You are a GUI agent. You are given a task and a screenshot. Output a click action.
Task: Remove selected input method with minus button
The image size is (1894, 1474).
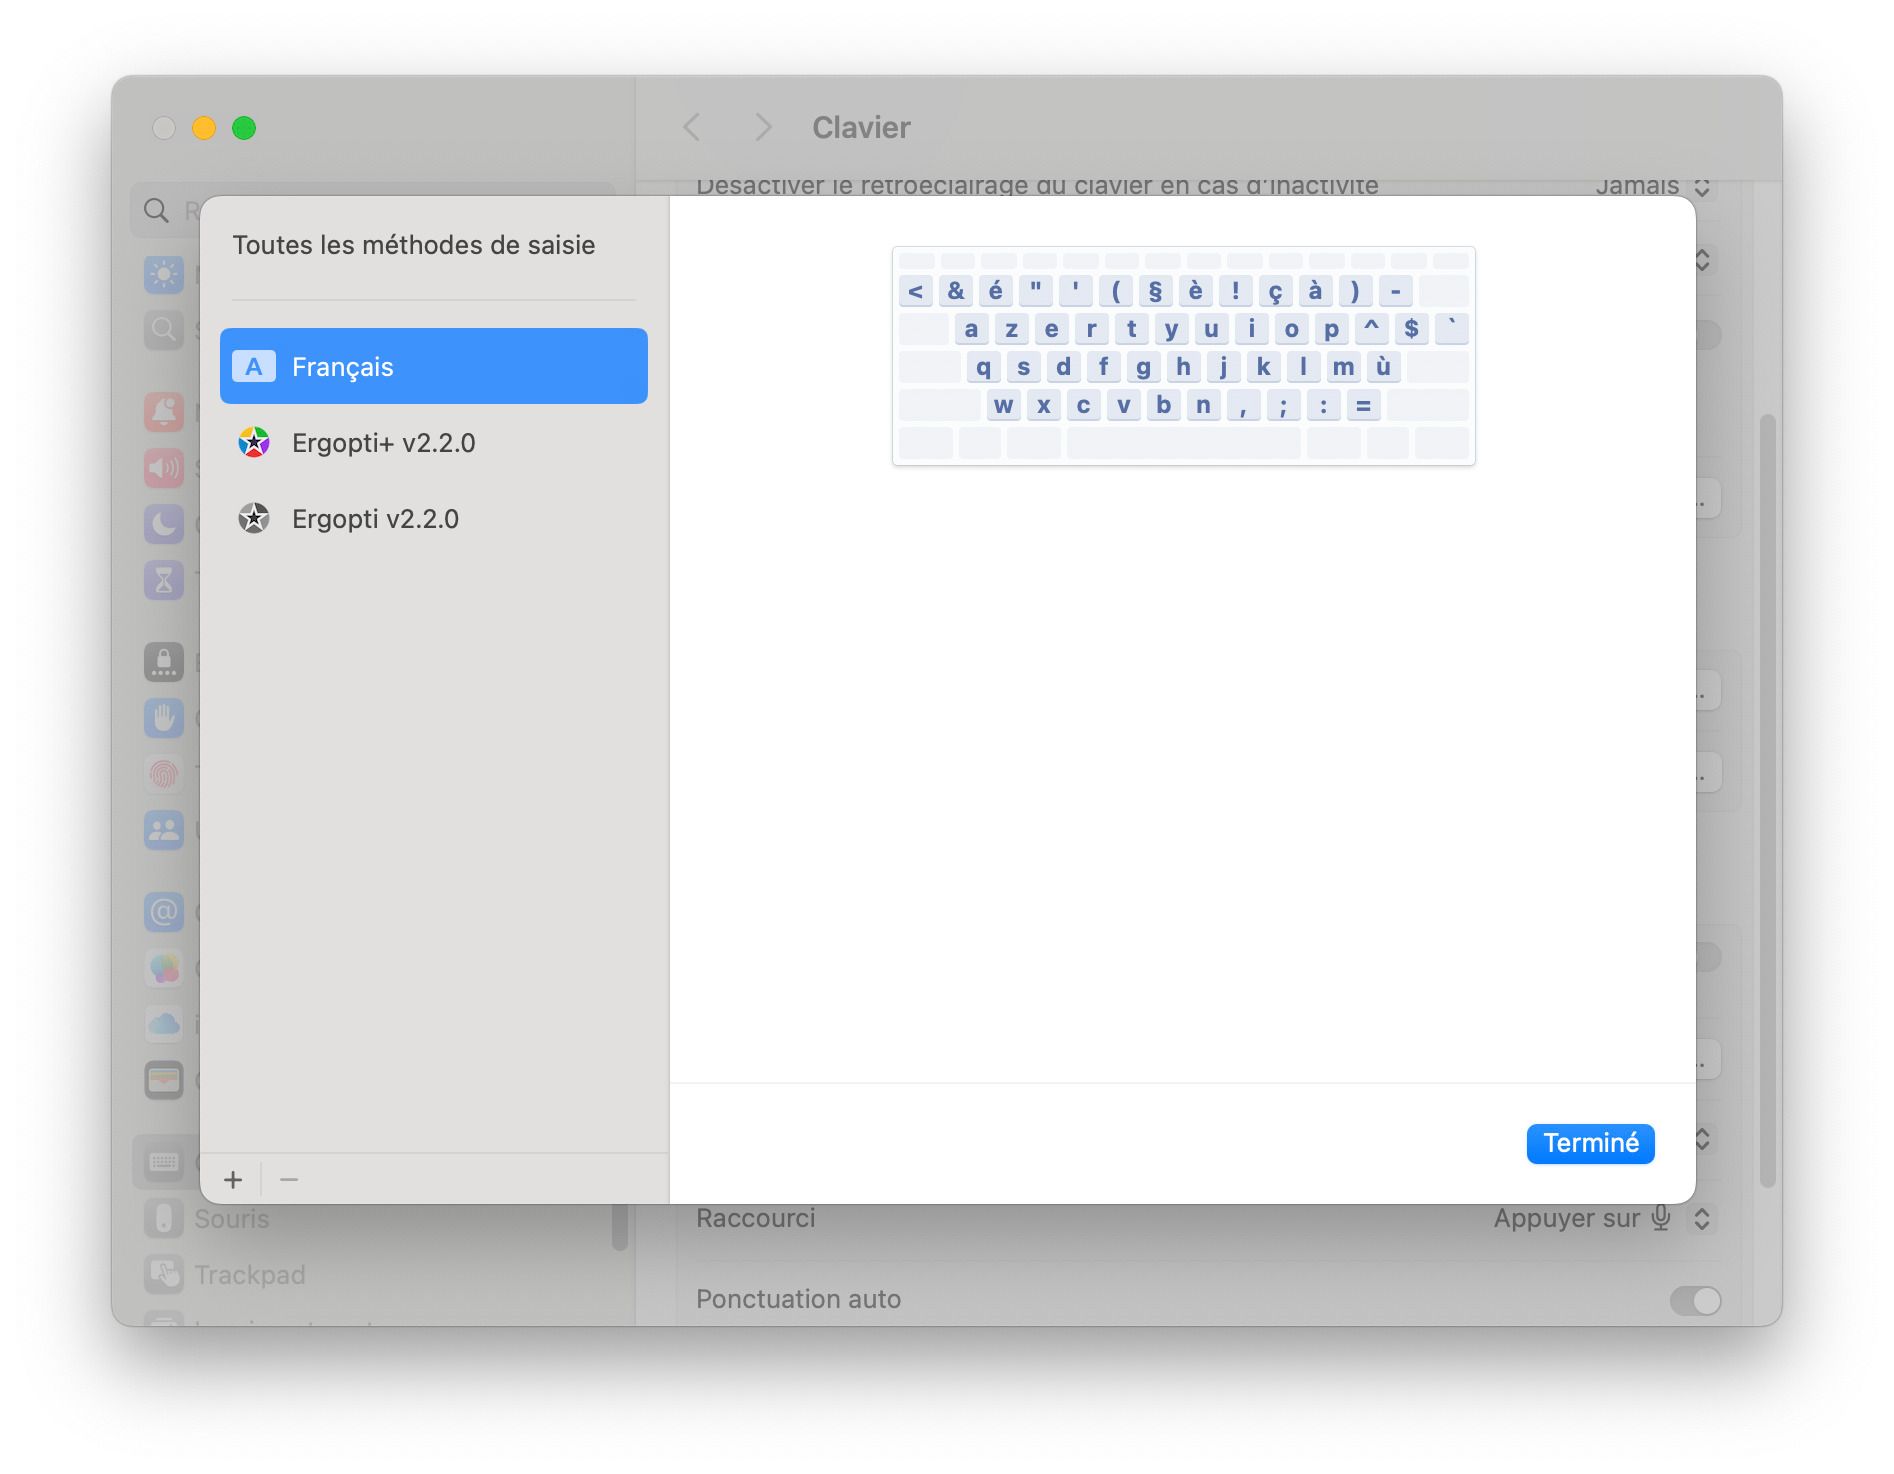(x=289, y=1180)
